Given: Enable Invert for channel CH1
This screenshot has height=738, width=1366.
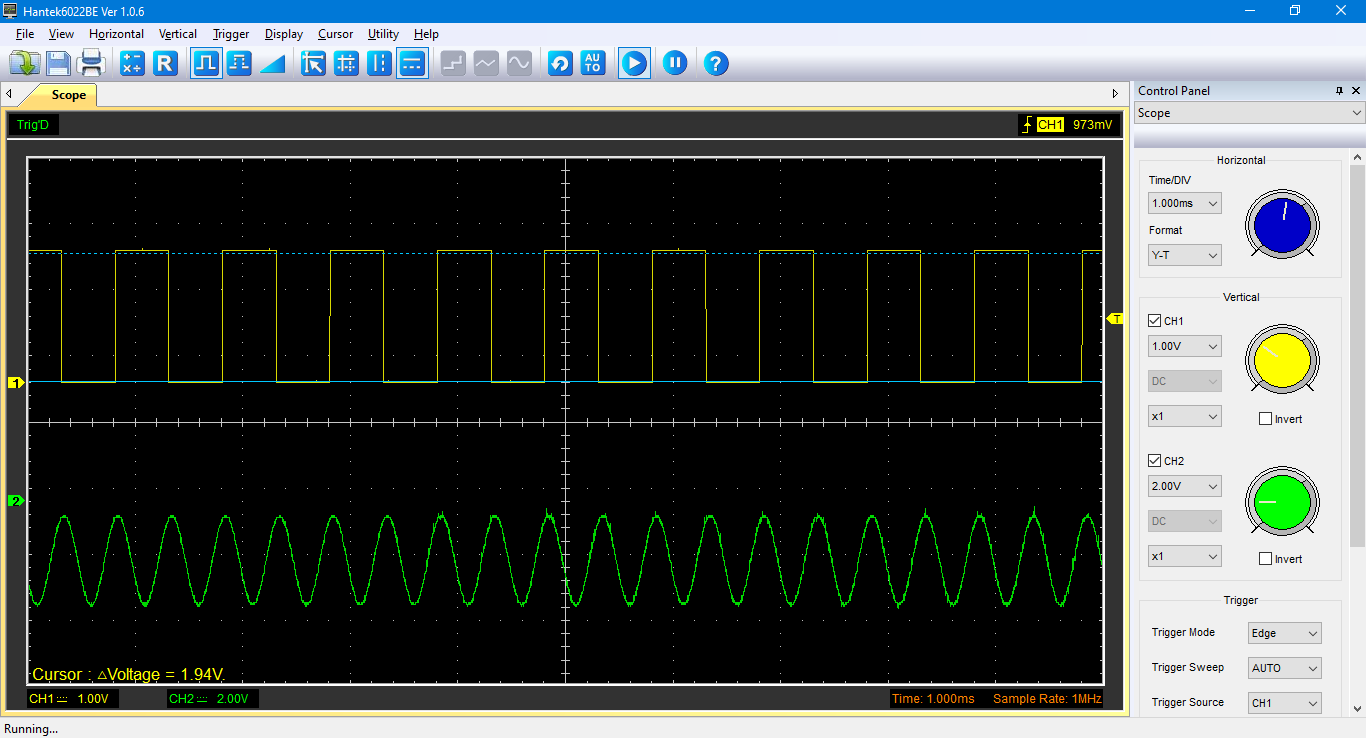Looking at the screenshot, I should (1266, 418).
